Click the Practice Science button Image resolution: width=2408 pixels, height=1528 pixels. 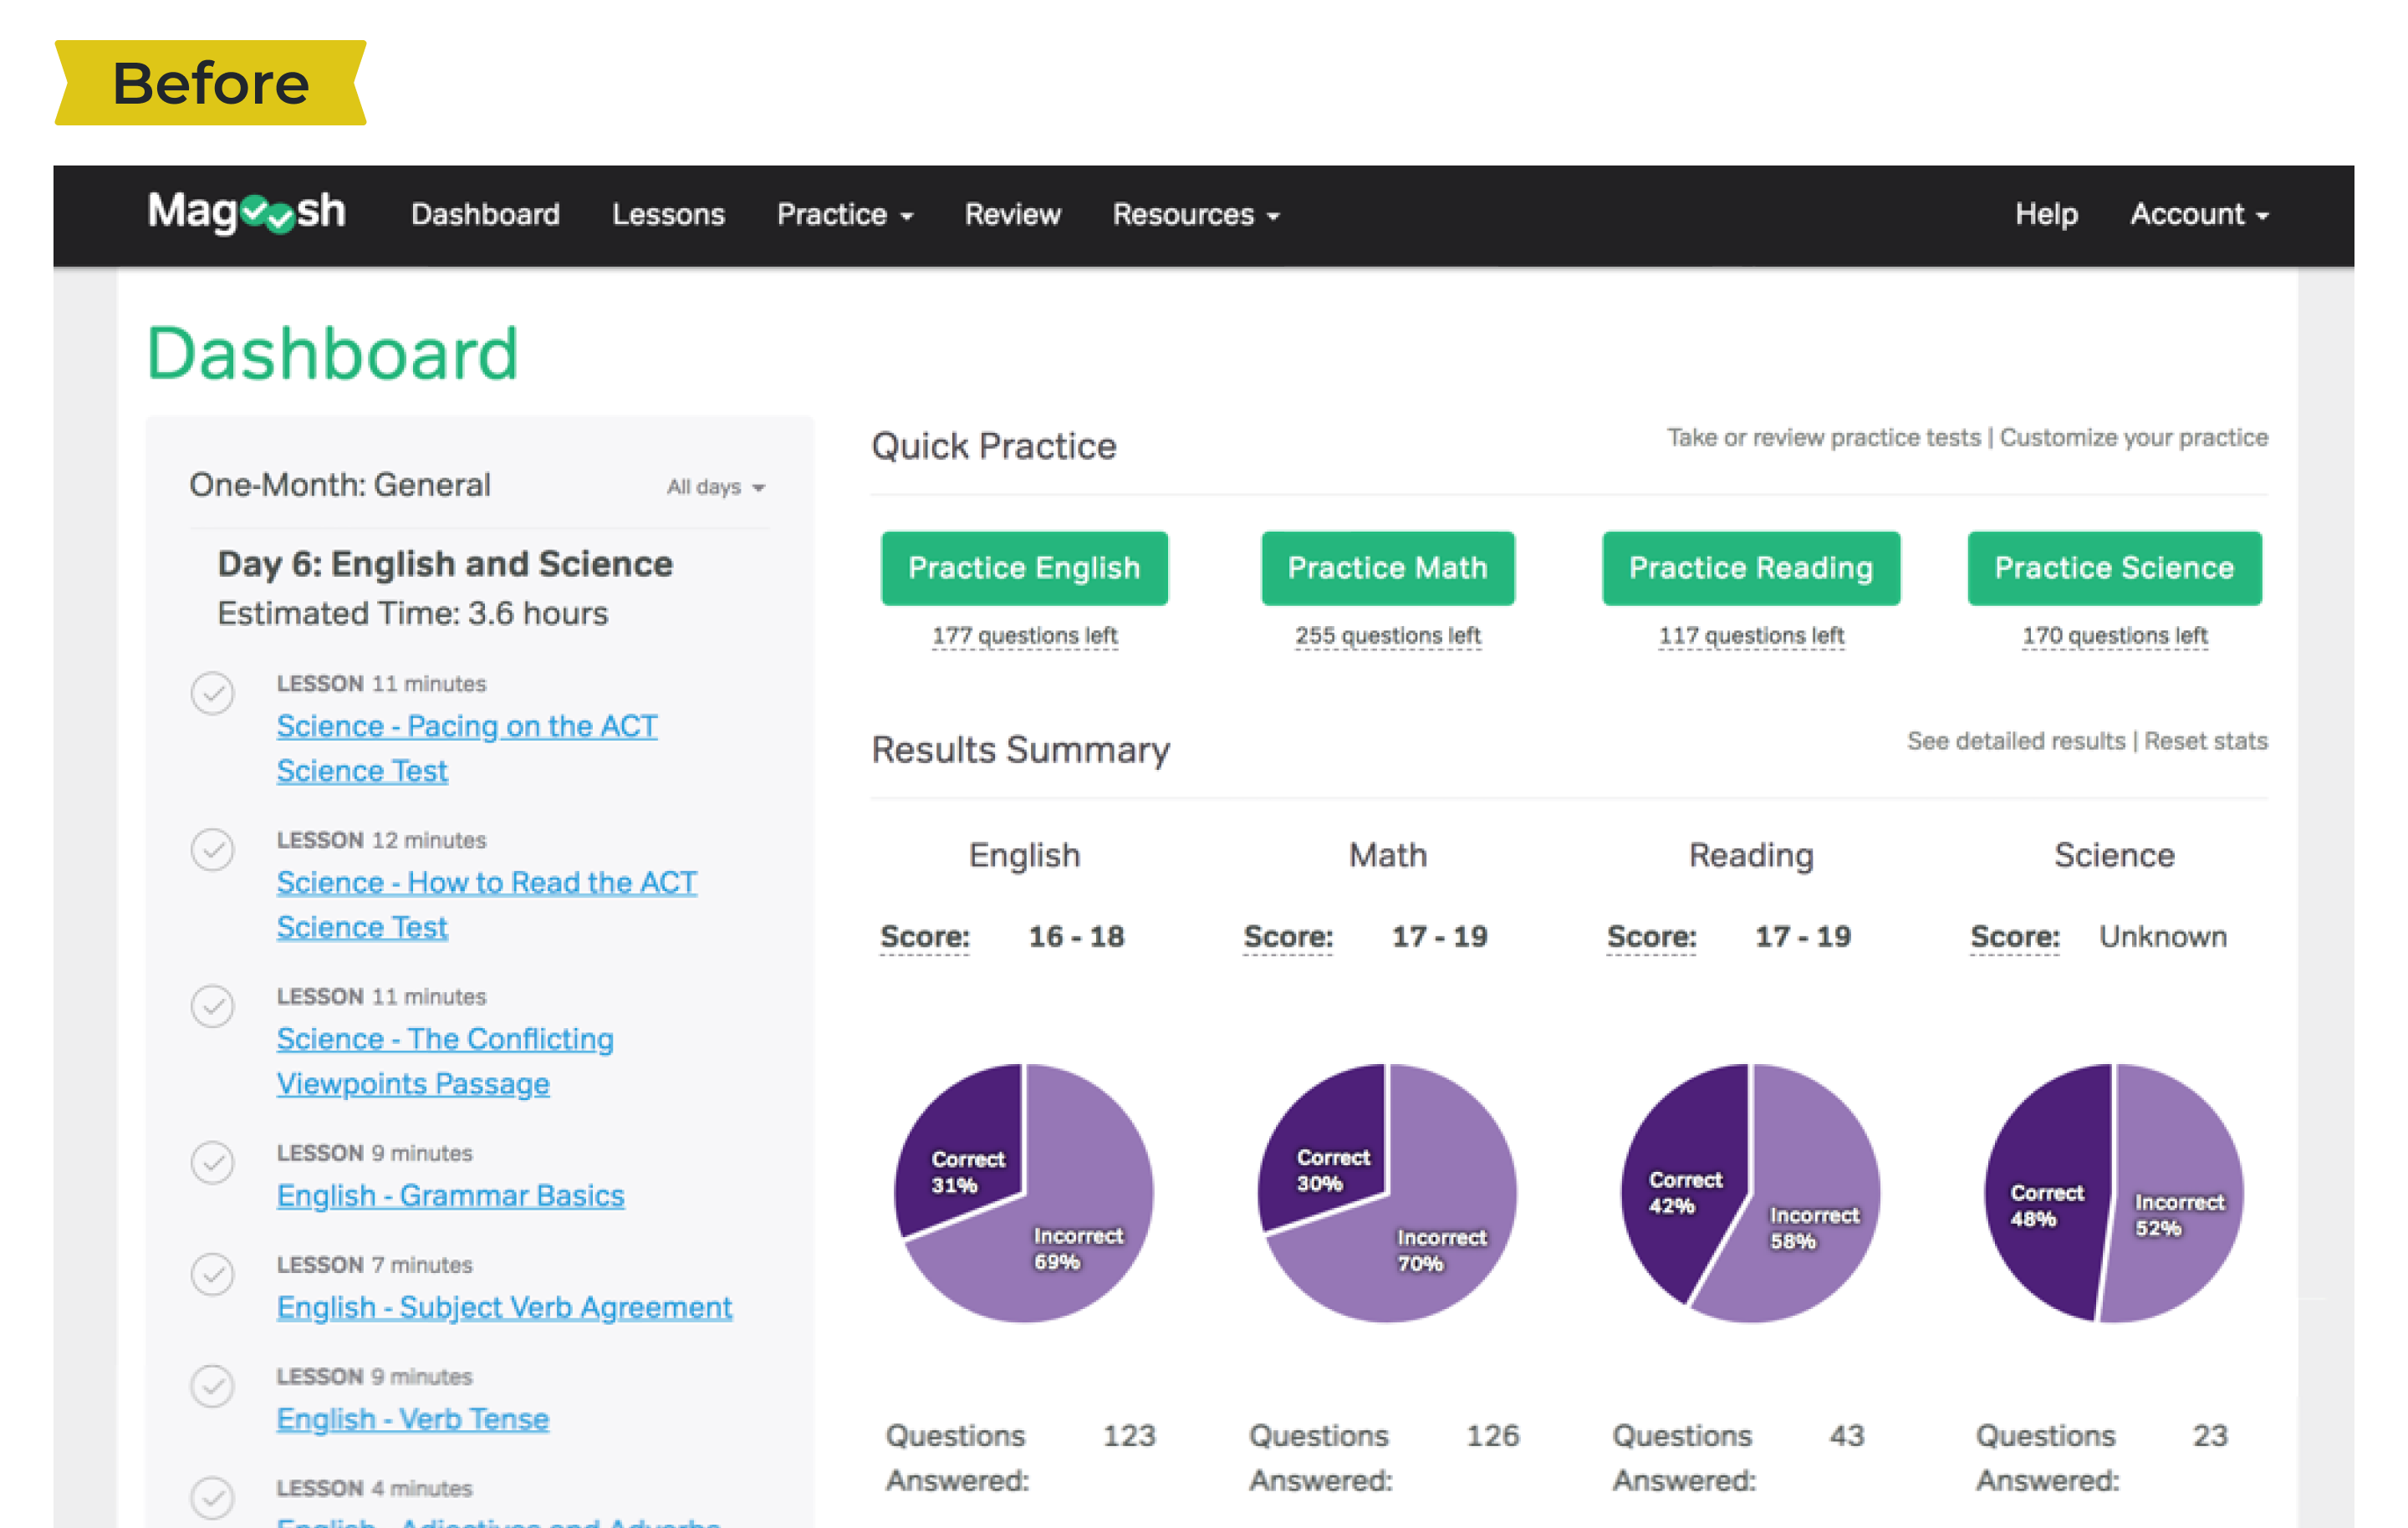(2114, 568)
